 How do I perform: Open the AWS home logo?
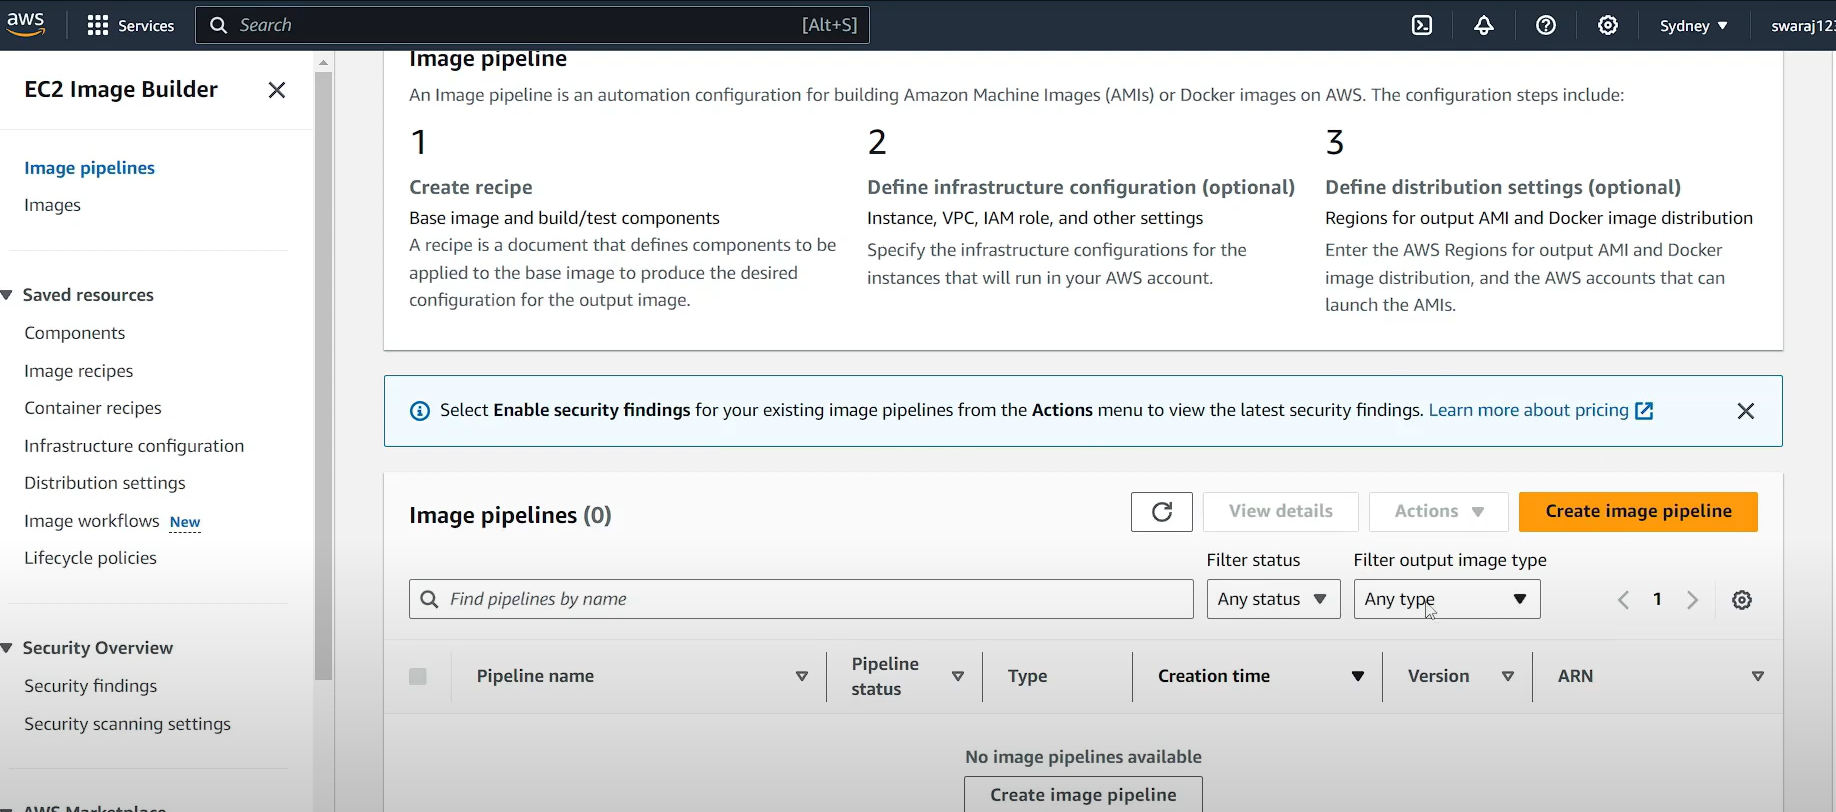26,25
